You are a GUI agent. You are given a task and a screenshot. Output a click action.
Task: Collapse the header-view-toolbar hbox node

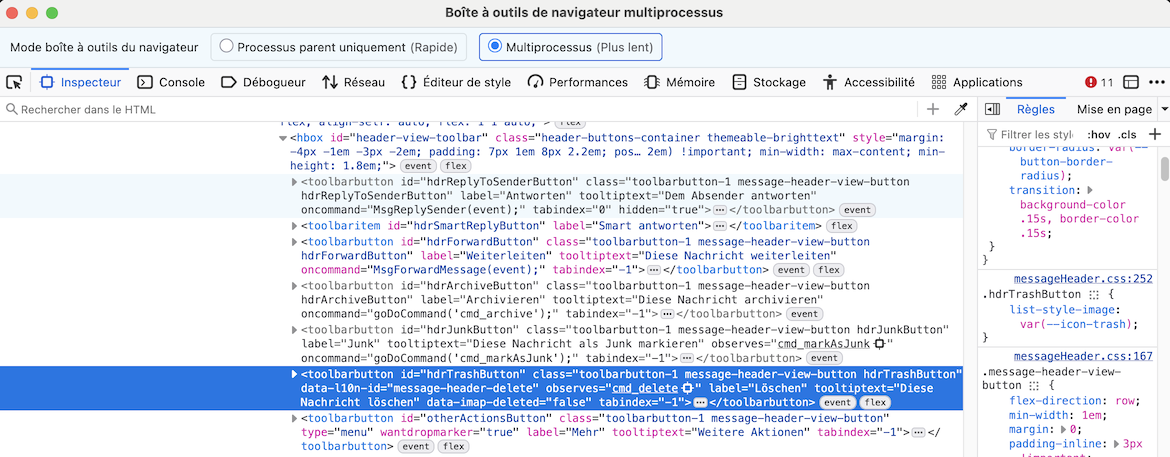click(x=282, y=138)
